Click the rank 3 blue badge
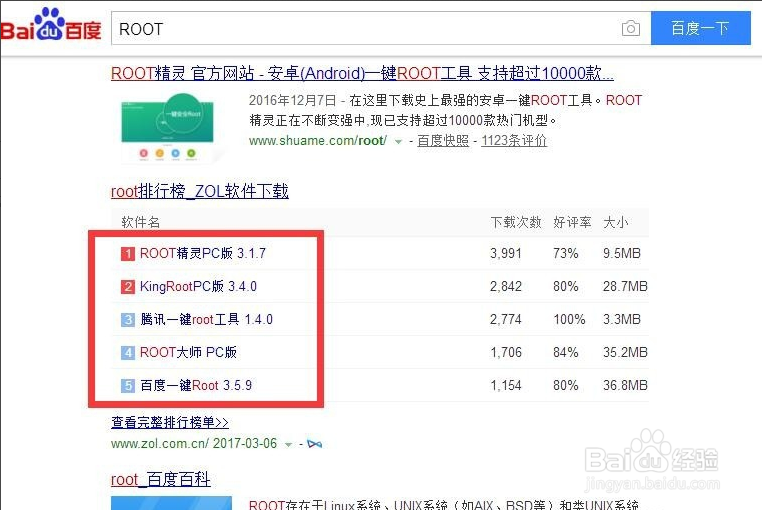 pyautogui.click(x=127, y=320)
